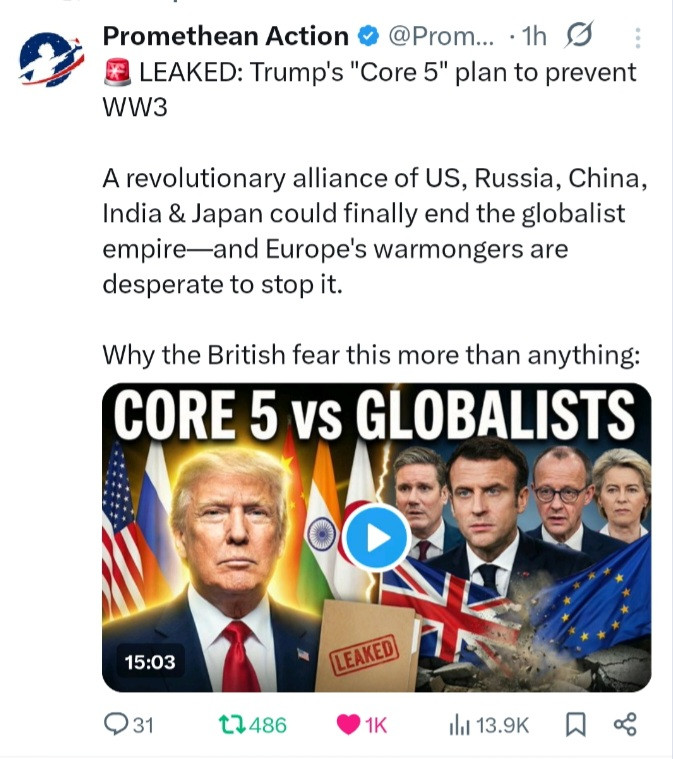Click the red siren emoji before LEAKED
The image size is (673, 759).
pos(117,73)
